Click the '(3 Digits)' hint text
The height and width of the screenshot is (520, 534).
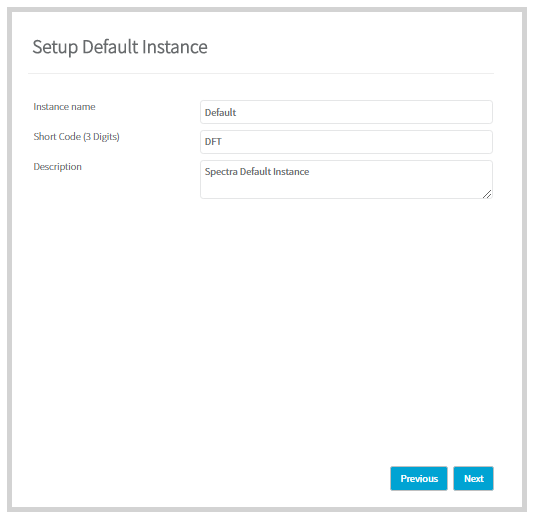point(101,137)
